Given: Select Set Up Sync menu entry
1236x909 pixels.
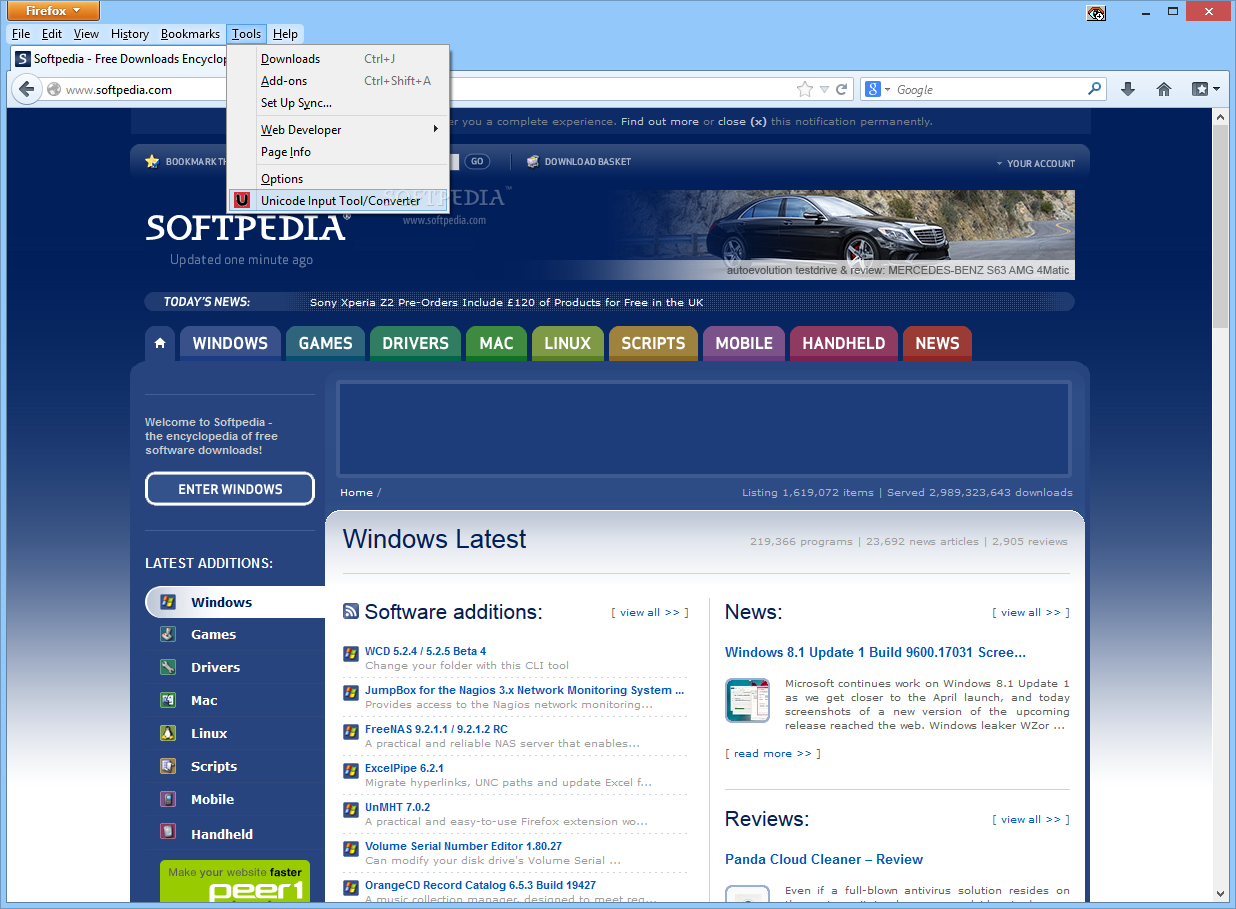Looking at the screenshot, I should pos(339,103).
